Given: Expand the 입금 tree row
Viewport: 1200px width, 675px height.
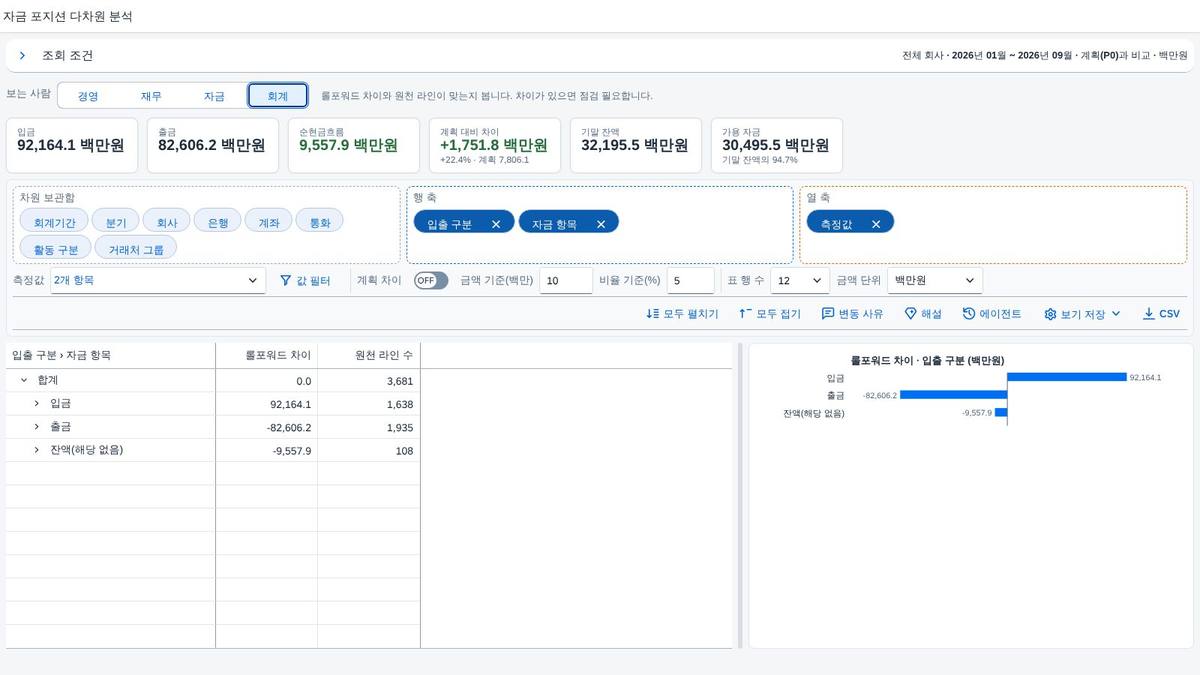Looking at the screenshot, I should [x=37, y=404].
